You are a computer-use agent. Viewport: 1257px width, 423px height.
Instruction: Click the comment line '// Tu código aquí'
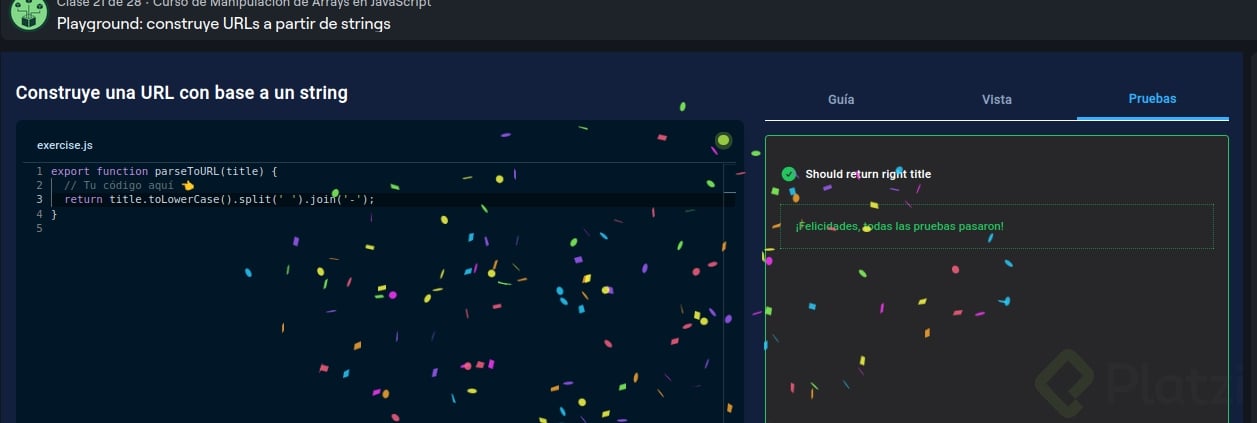point(119,186)
